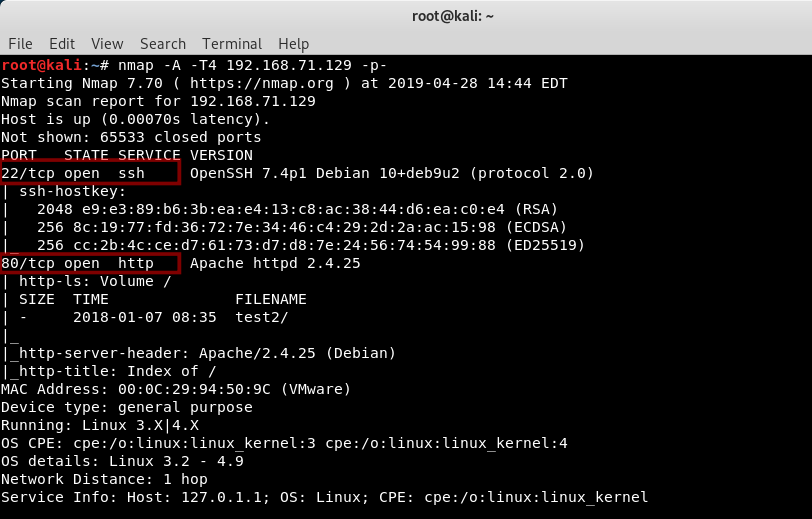Open the File menu
Image resolution: width=812 pixels, height=519 pixels.
pyautogui.click(x=20, y=44)
